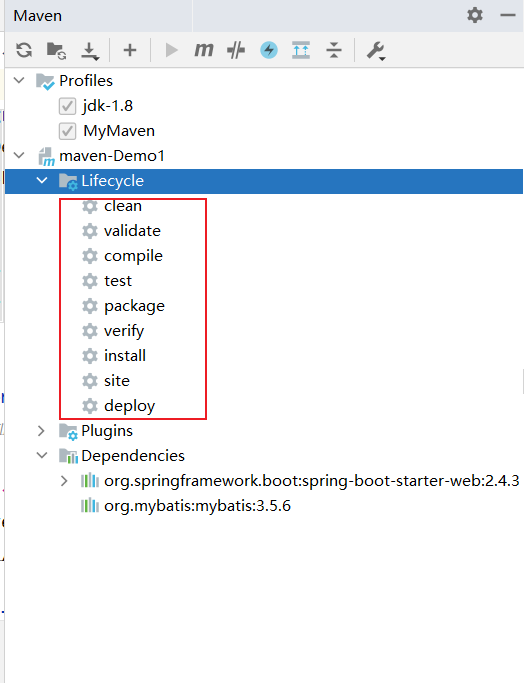Expand spring-boot-starter-web dependency
Image resolution: width=524 pixels, height=683 pixels.
[x=64, y=481]
